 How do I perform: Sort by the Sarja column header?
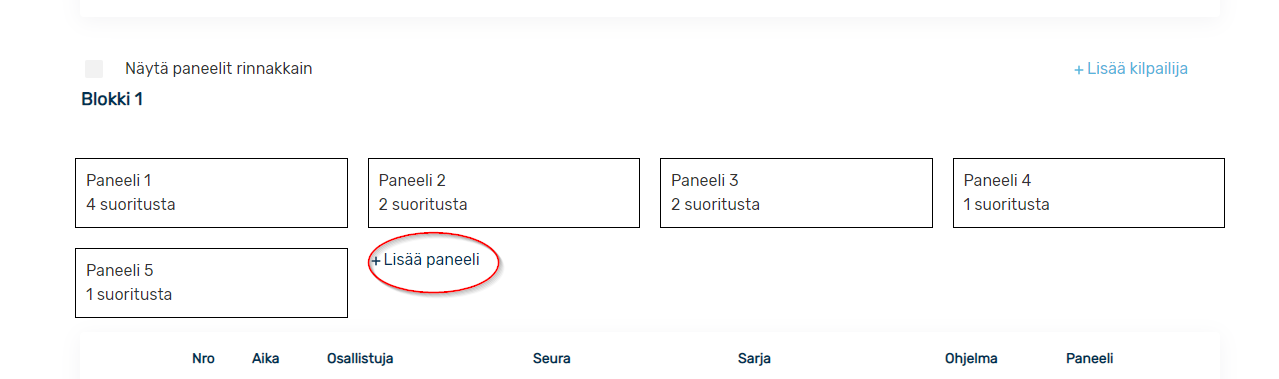(x=754, y=359)
